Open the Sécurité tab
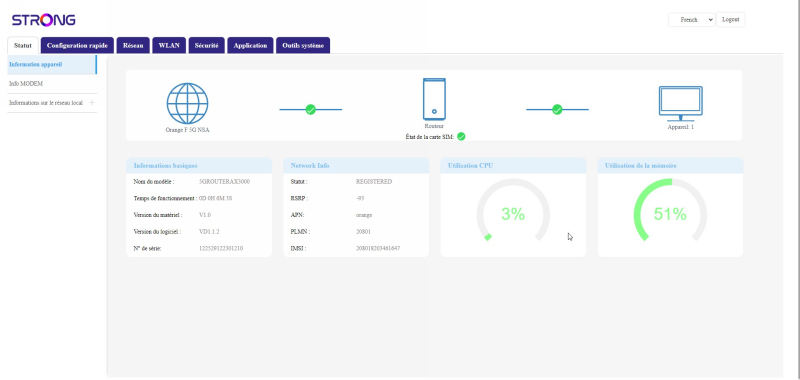This screenshot has height=380, width=800. (x=207, y=45)
